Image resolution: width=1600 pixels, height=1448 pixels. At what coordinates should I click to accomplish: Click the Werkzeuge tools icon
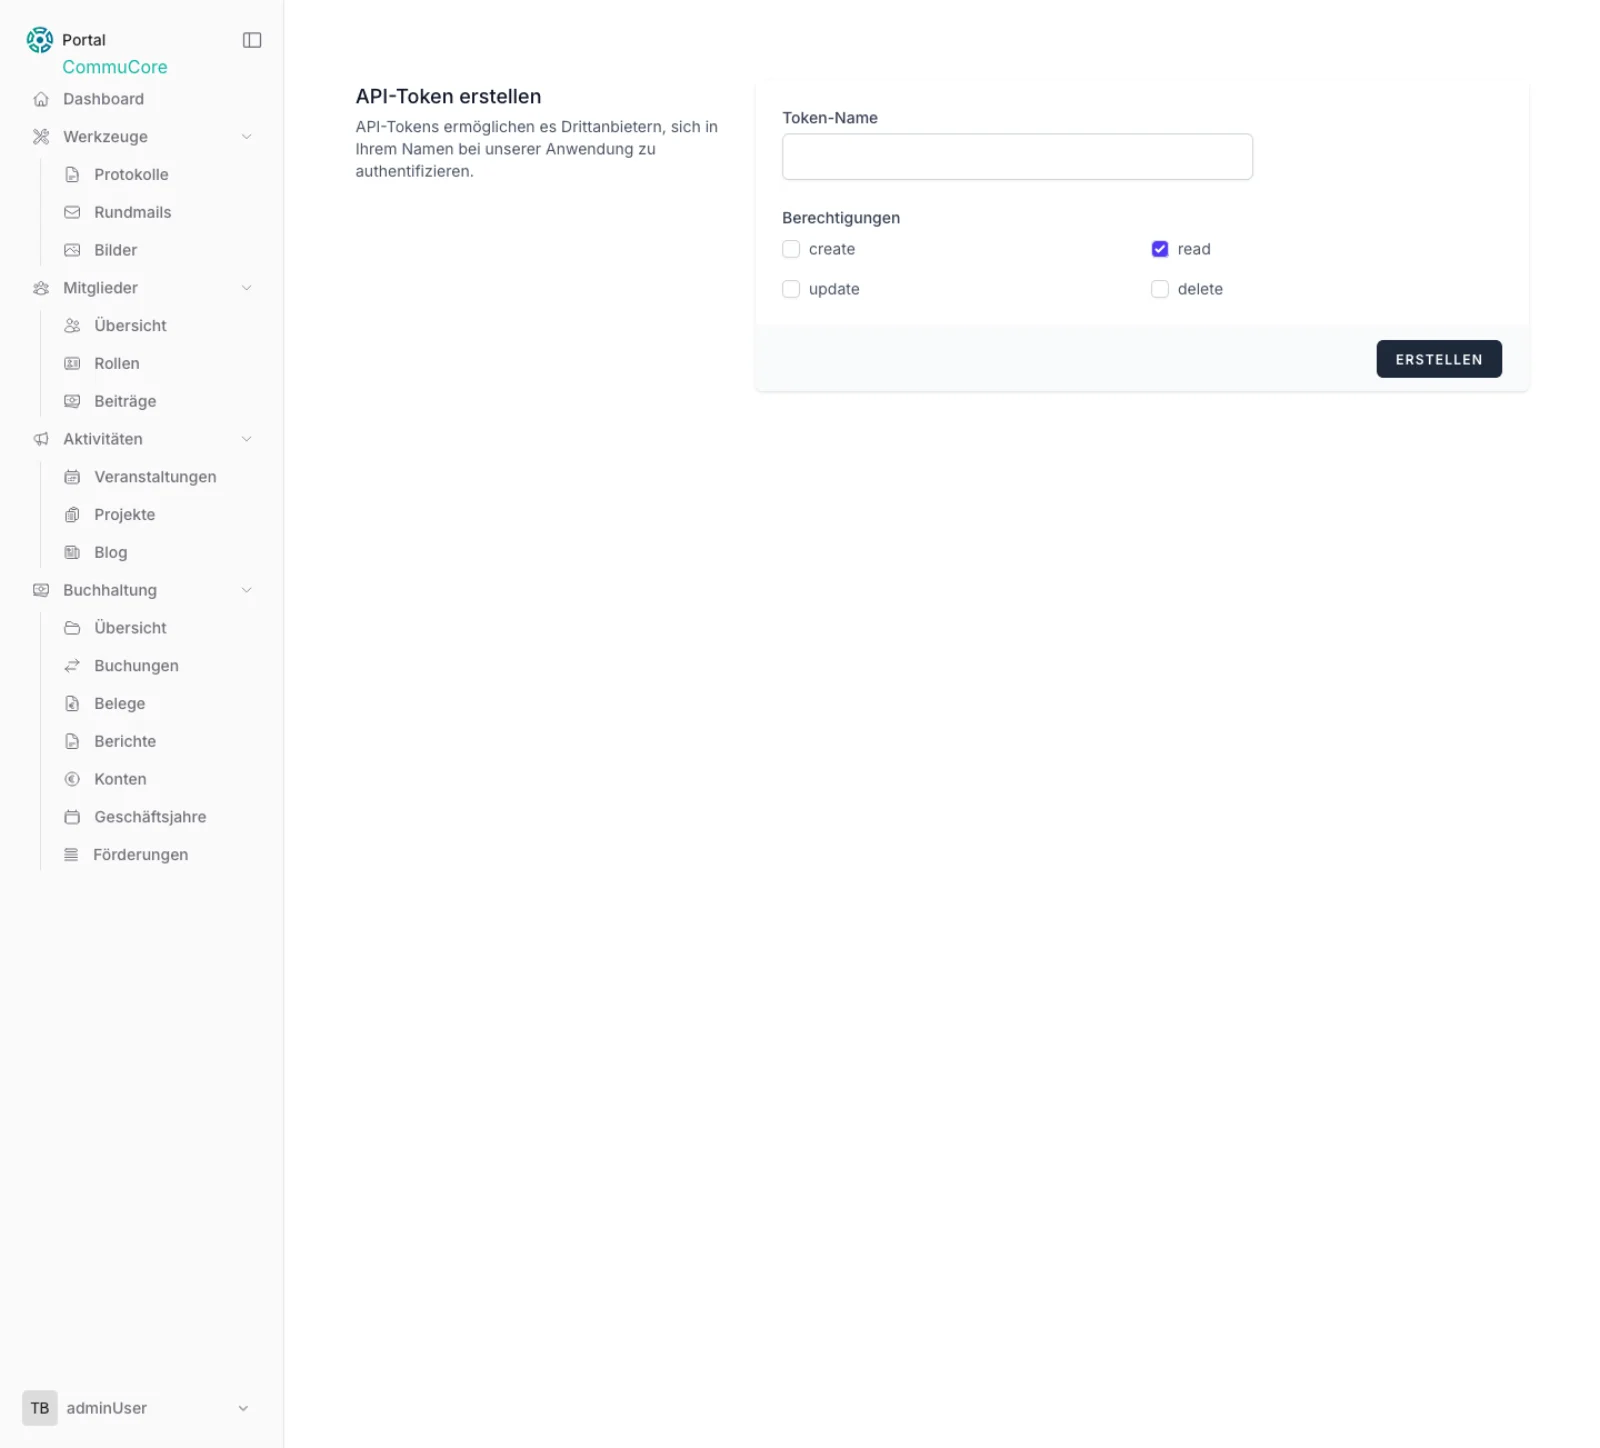[x=41, y=137]
